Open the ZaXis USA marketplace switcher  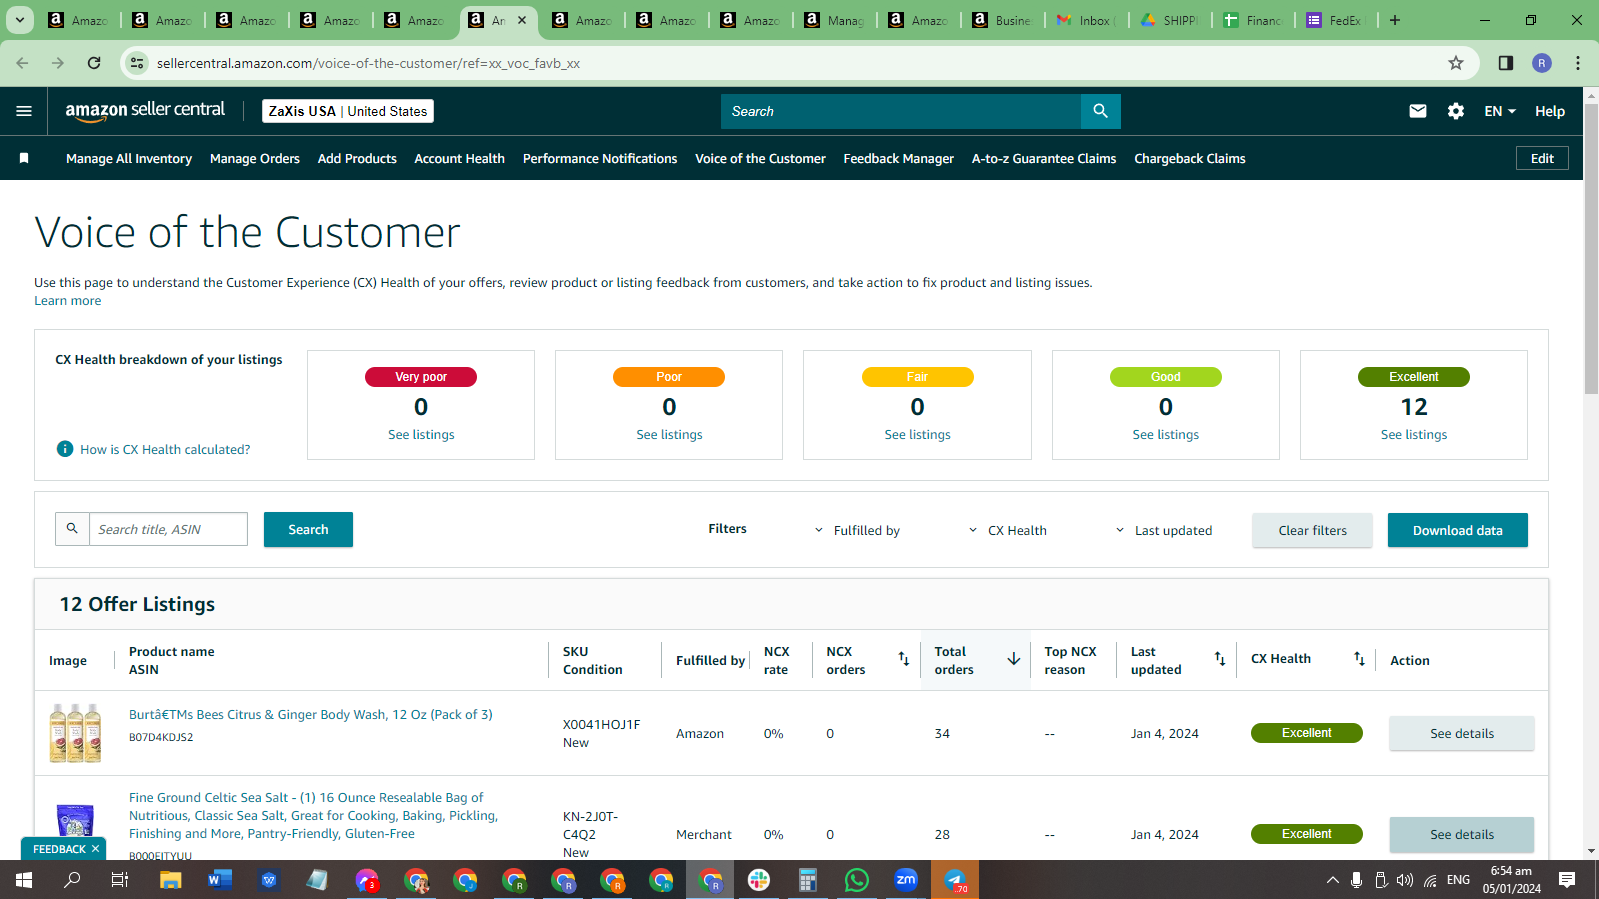[x=348, y=111]
